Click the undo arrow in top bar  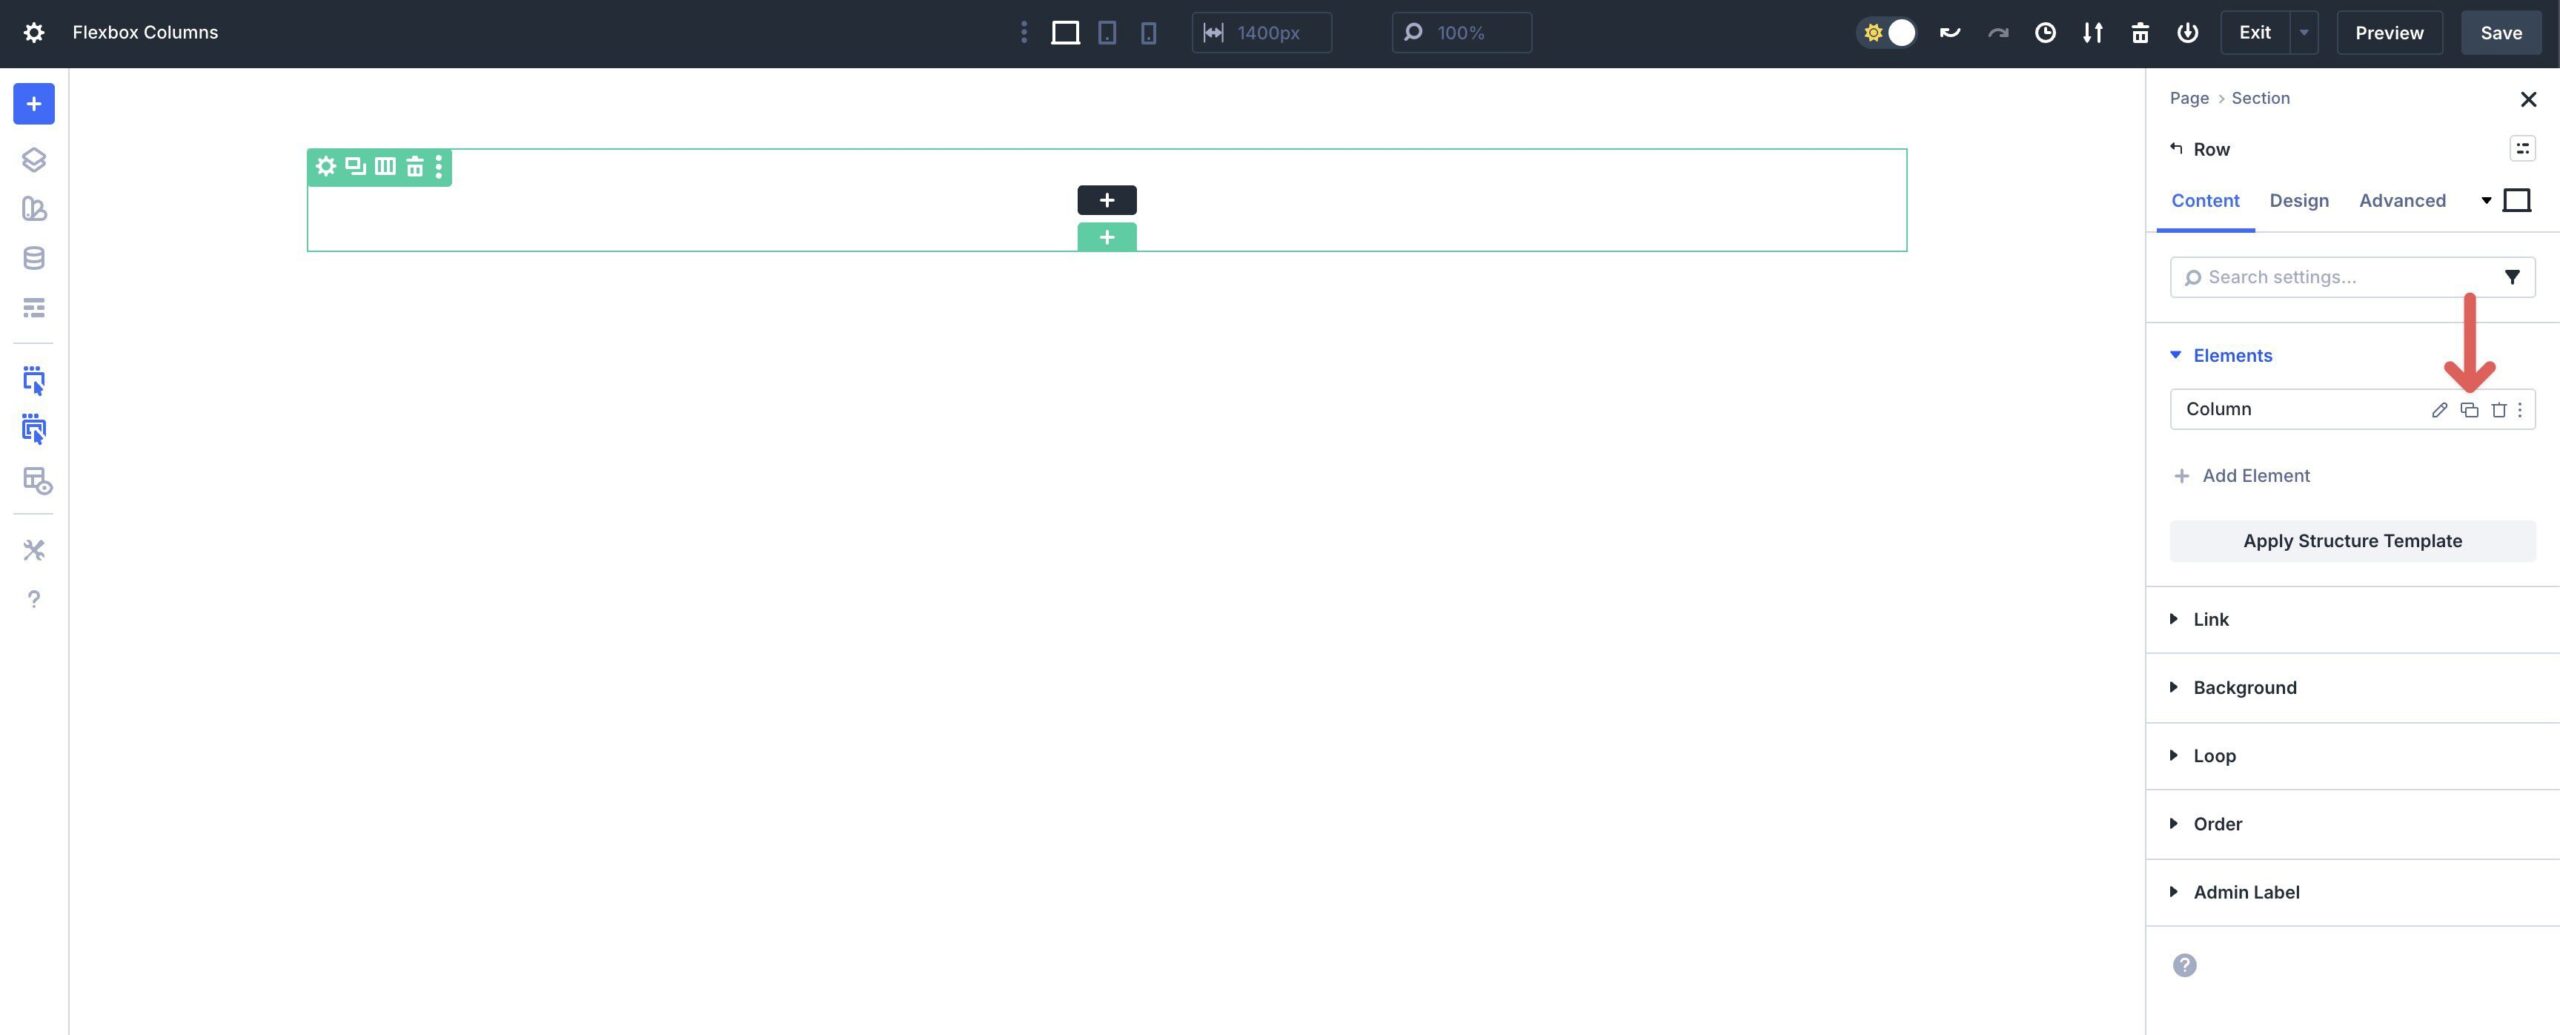point(1949,33)
